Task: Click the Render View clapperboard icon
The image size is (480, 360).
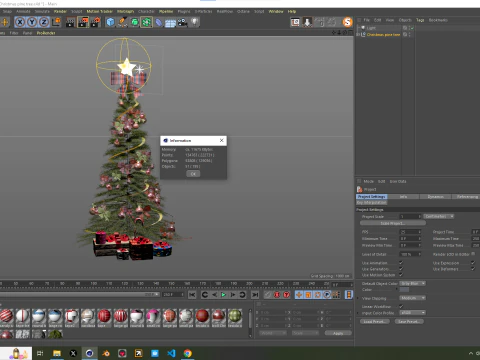Action: tap(70, 22)
